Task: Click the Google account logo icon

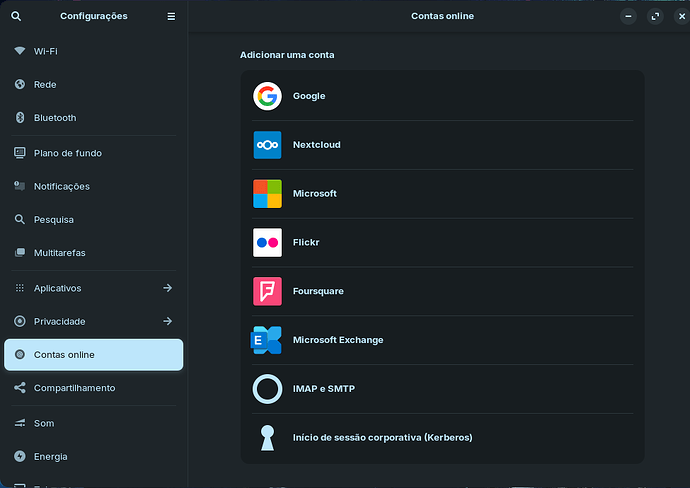Action: tap(267, 96)
